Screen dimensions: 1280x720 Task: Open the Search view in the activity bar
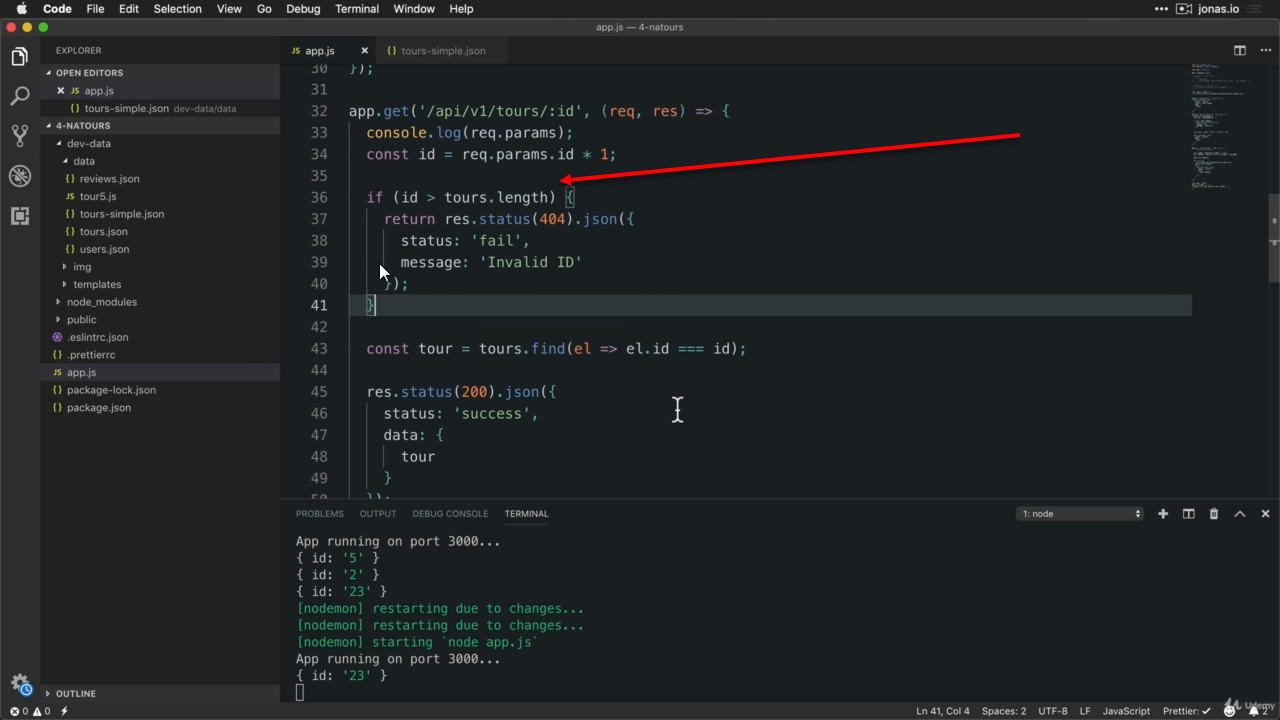[19, 96]
